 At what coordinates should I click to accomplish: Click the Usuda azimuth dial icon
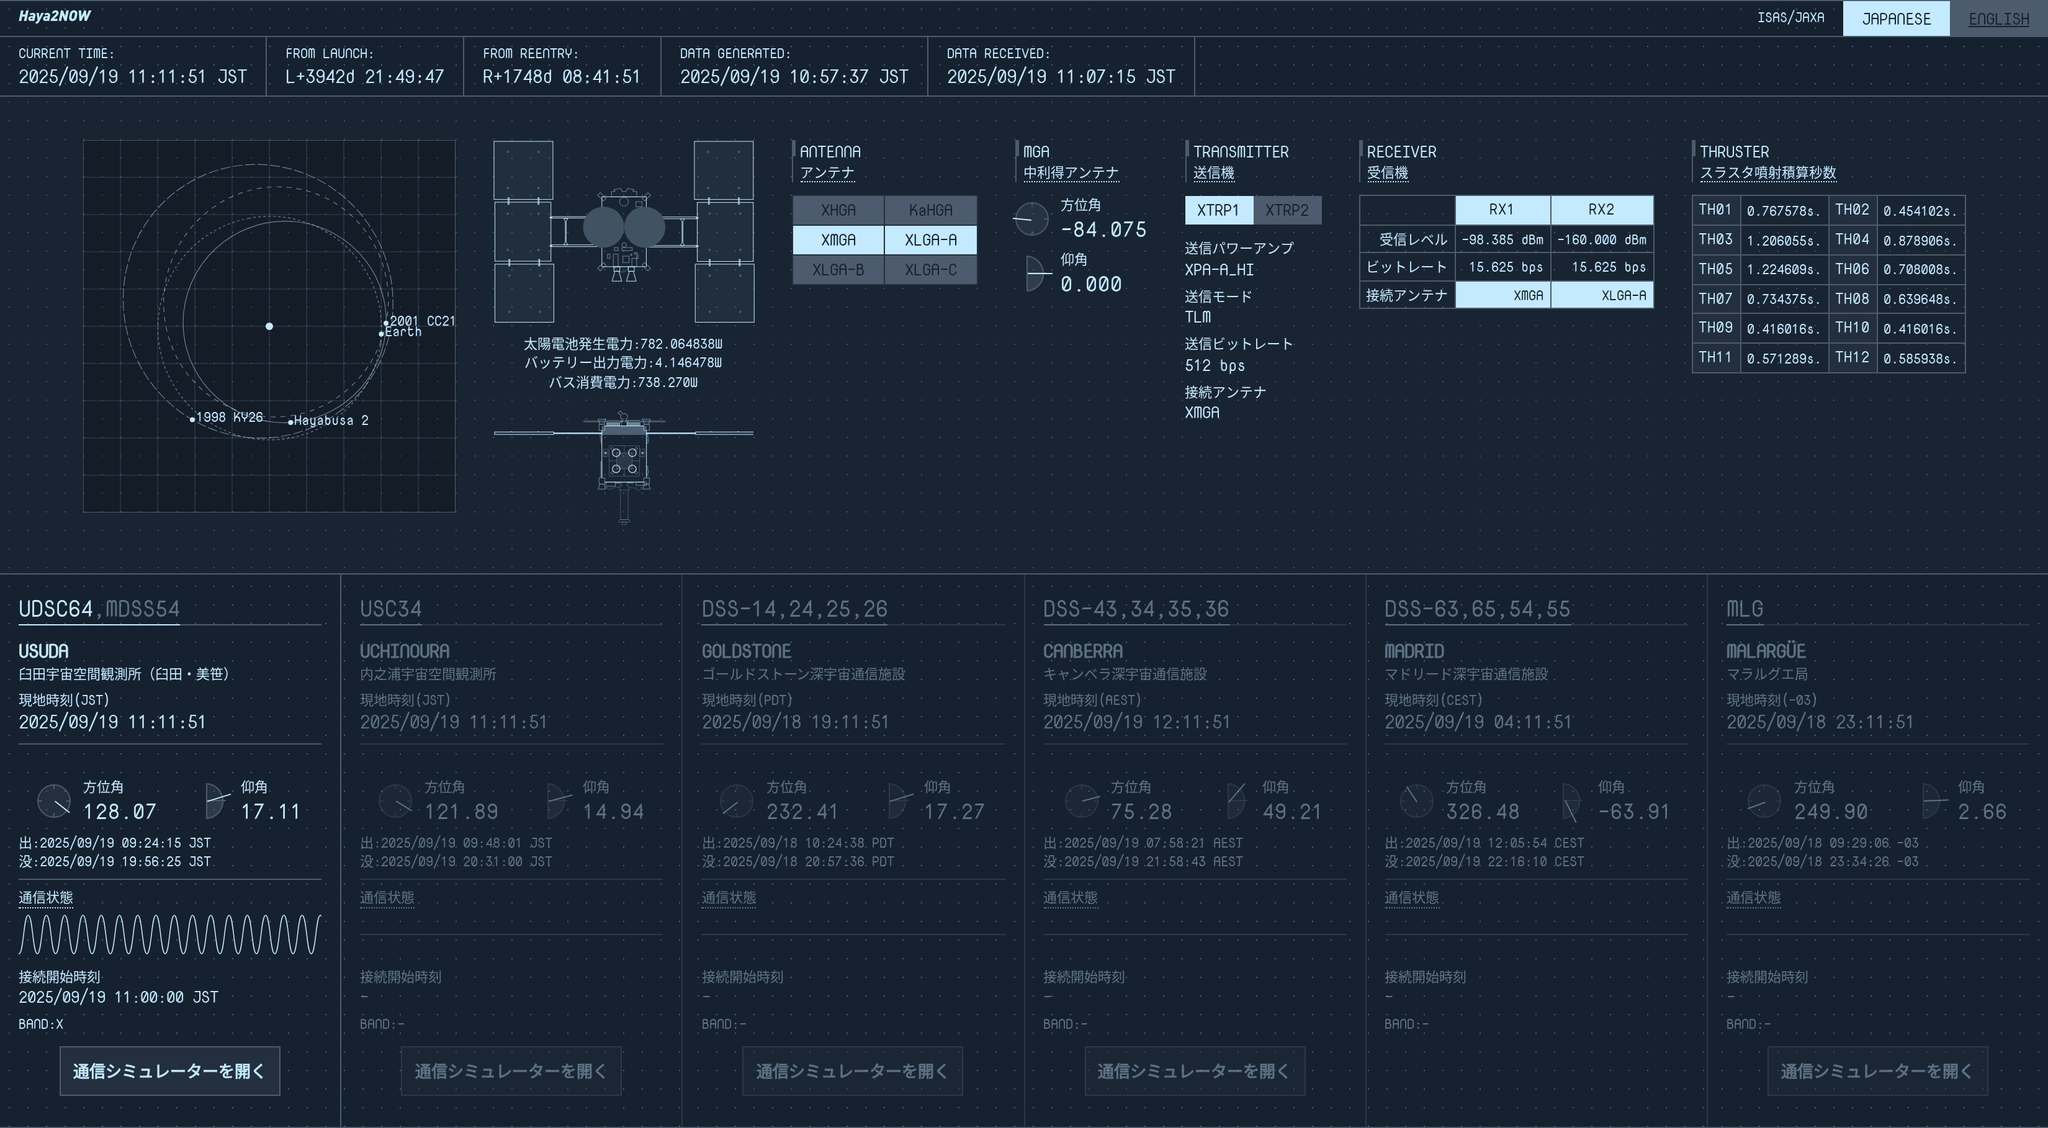click(54, 801)
